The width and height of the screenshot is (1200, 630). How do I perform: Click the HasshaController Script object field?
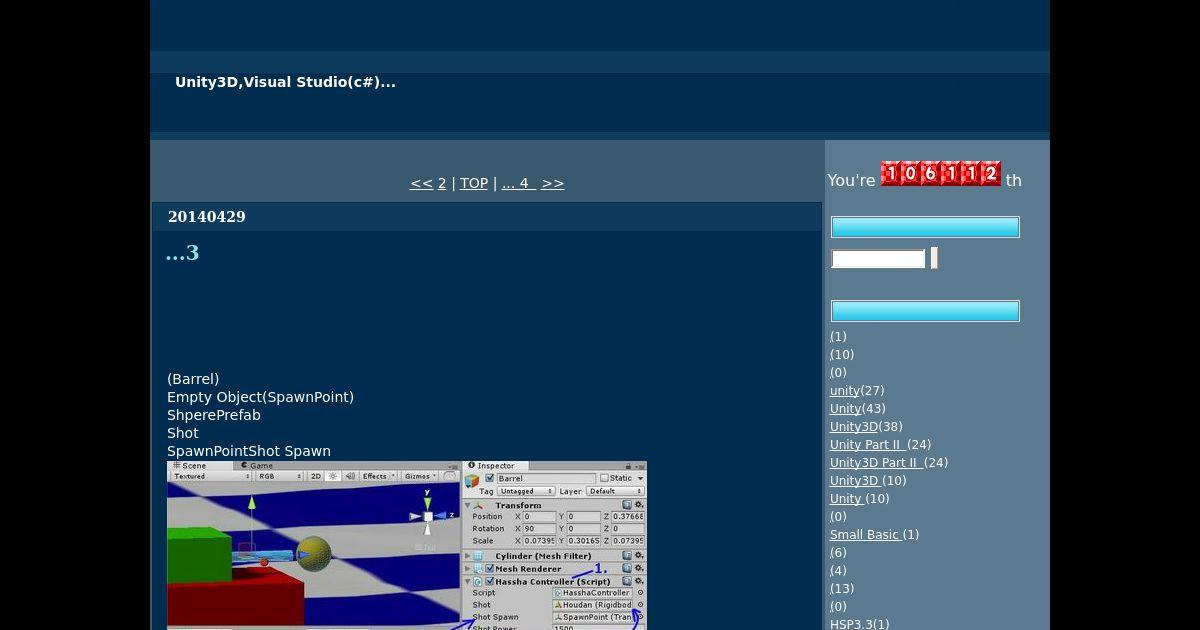point(593,592)
